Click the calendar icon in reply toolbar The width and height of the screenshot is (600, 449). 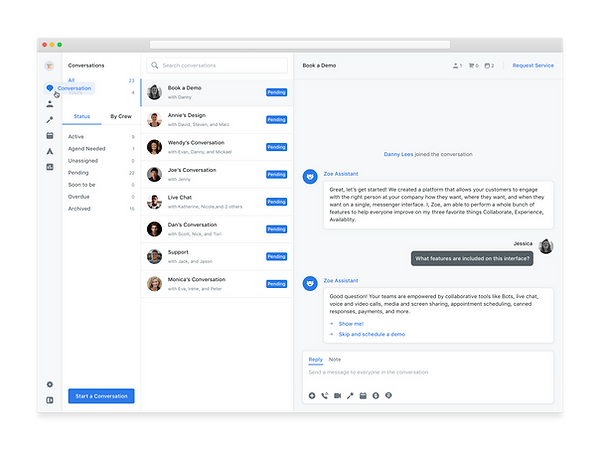tap(363, 396)
